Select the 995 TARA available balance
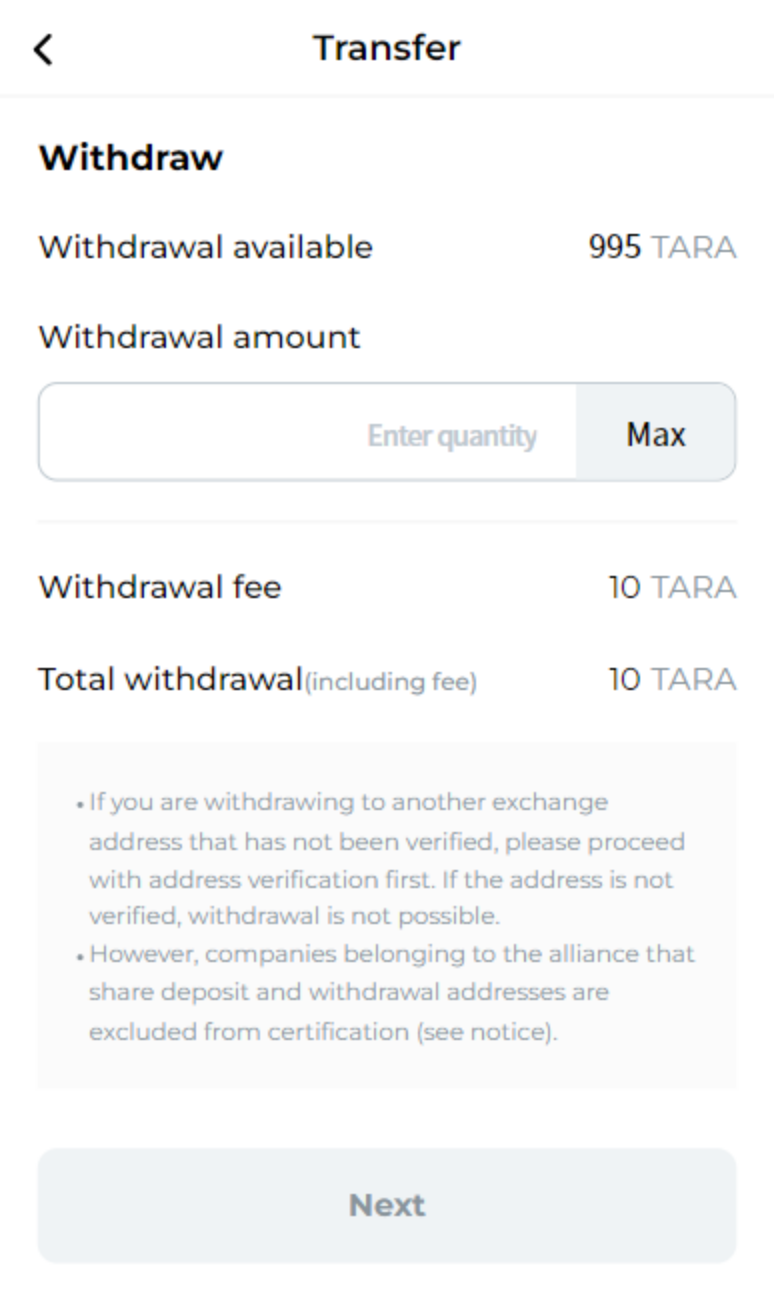Screen dimensions: 774x1290 pyautogui.click(x=662, y=247)
